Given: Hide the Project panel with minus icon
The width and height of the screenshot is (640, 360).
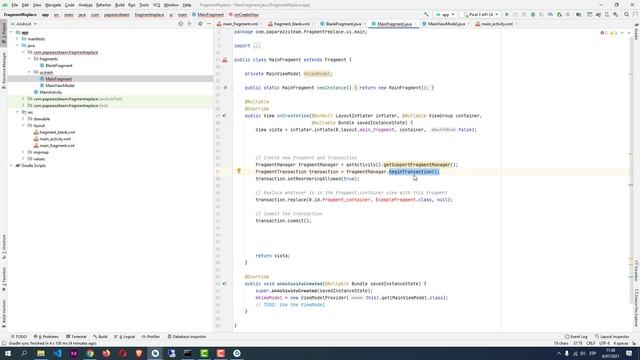Looking at the screenshot, I should pyautogui.click(x=209, y=24).
